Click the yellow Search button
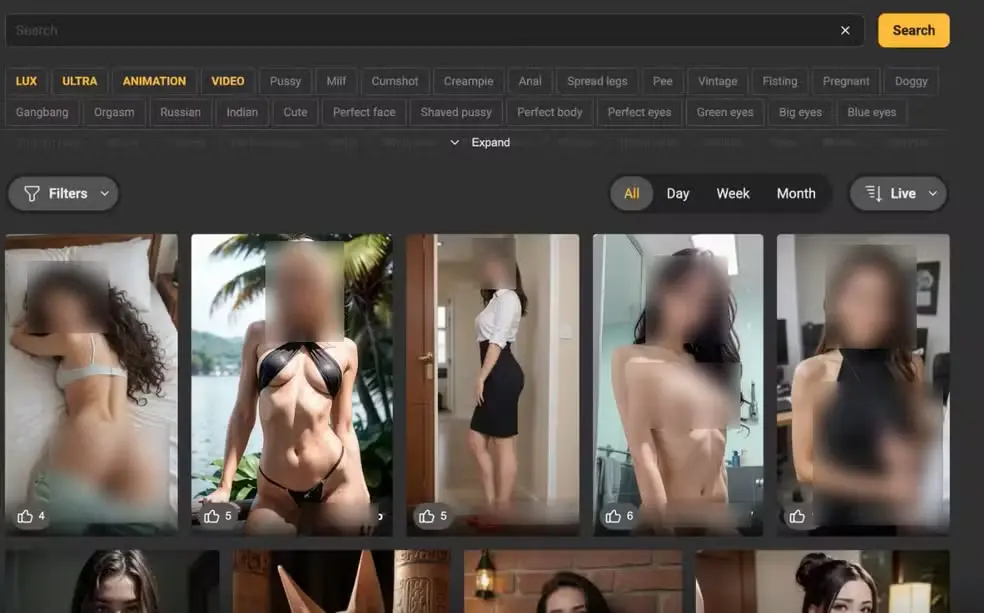The height and width of the screenshot is (613, 984). (x=913, y=31)
